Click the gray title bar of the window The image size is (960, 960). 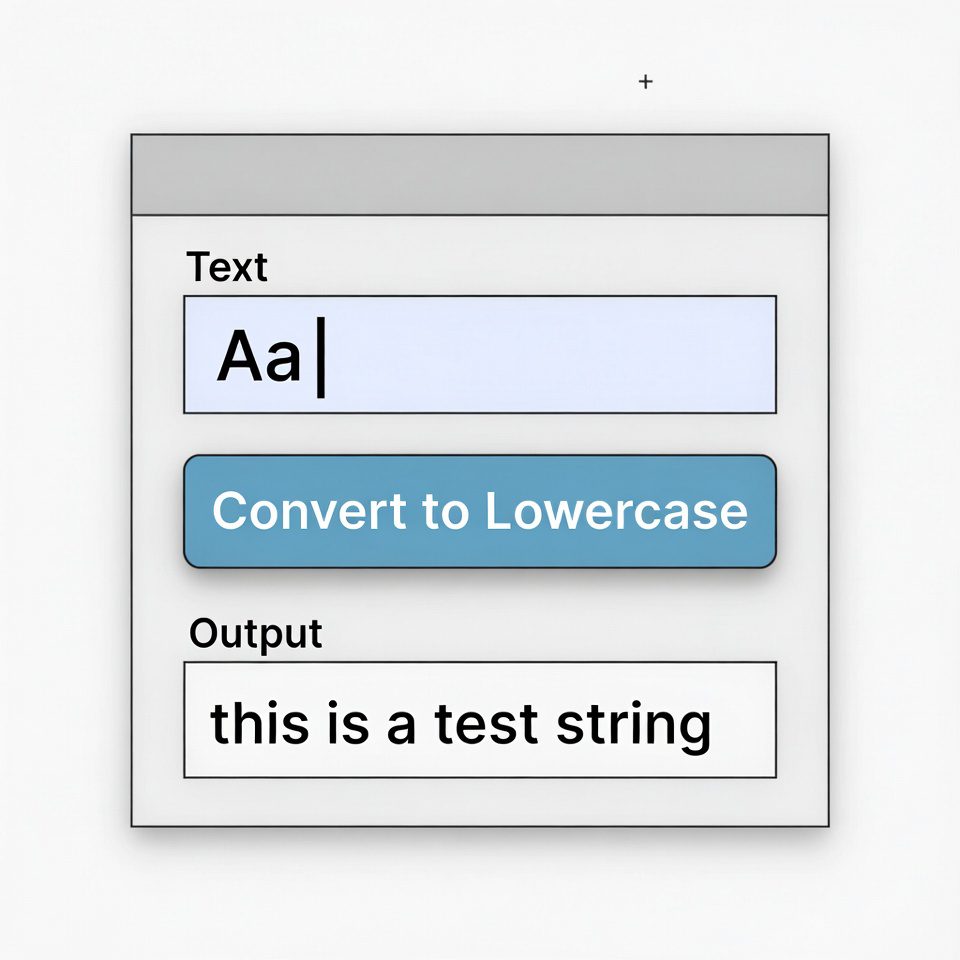pyautogui.click(x=480, y=174)
